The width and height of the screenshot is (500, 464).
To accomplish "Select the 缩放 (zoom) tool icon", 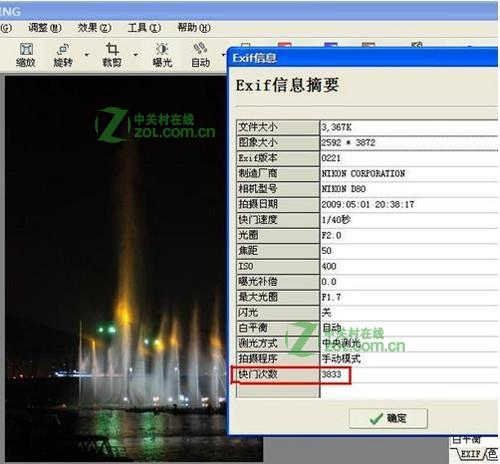I will point(26,55).
